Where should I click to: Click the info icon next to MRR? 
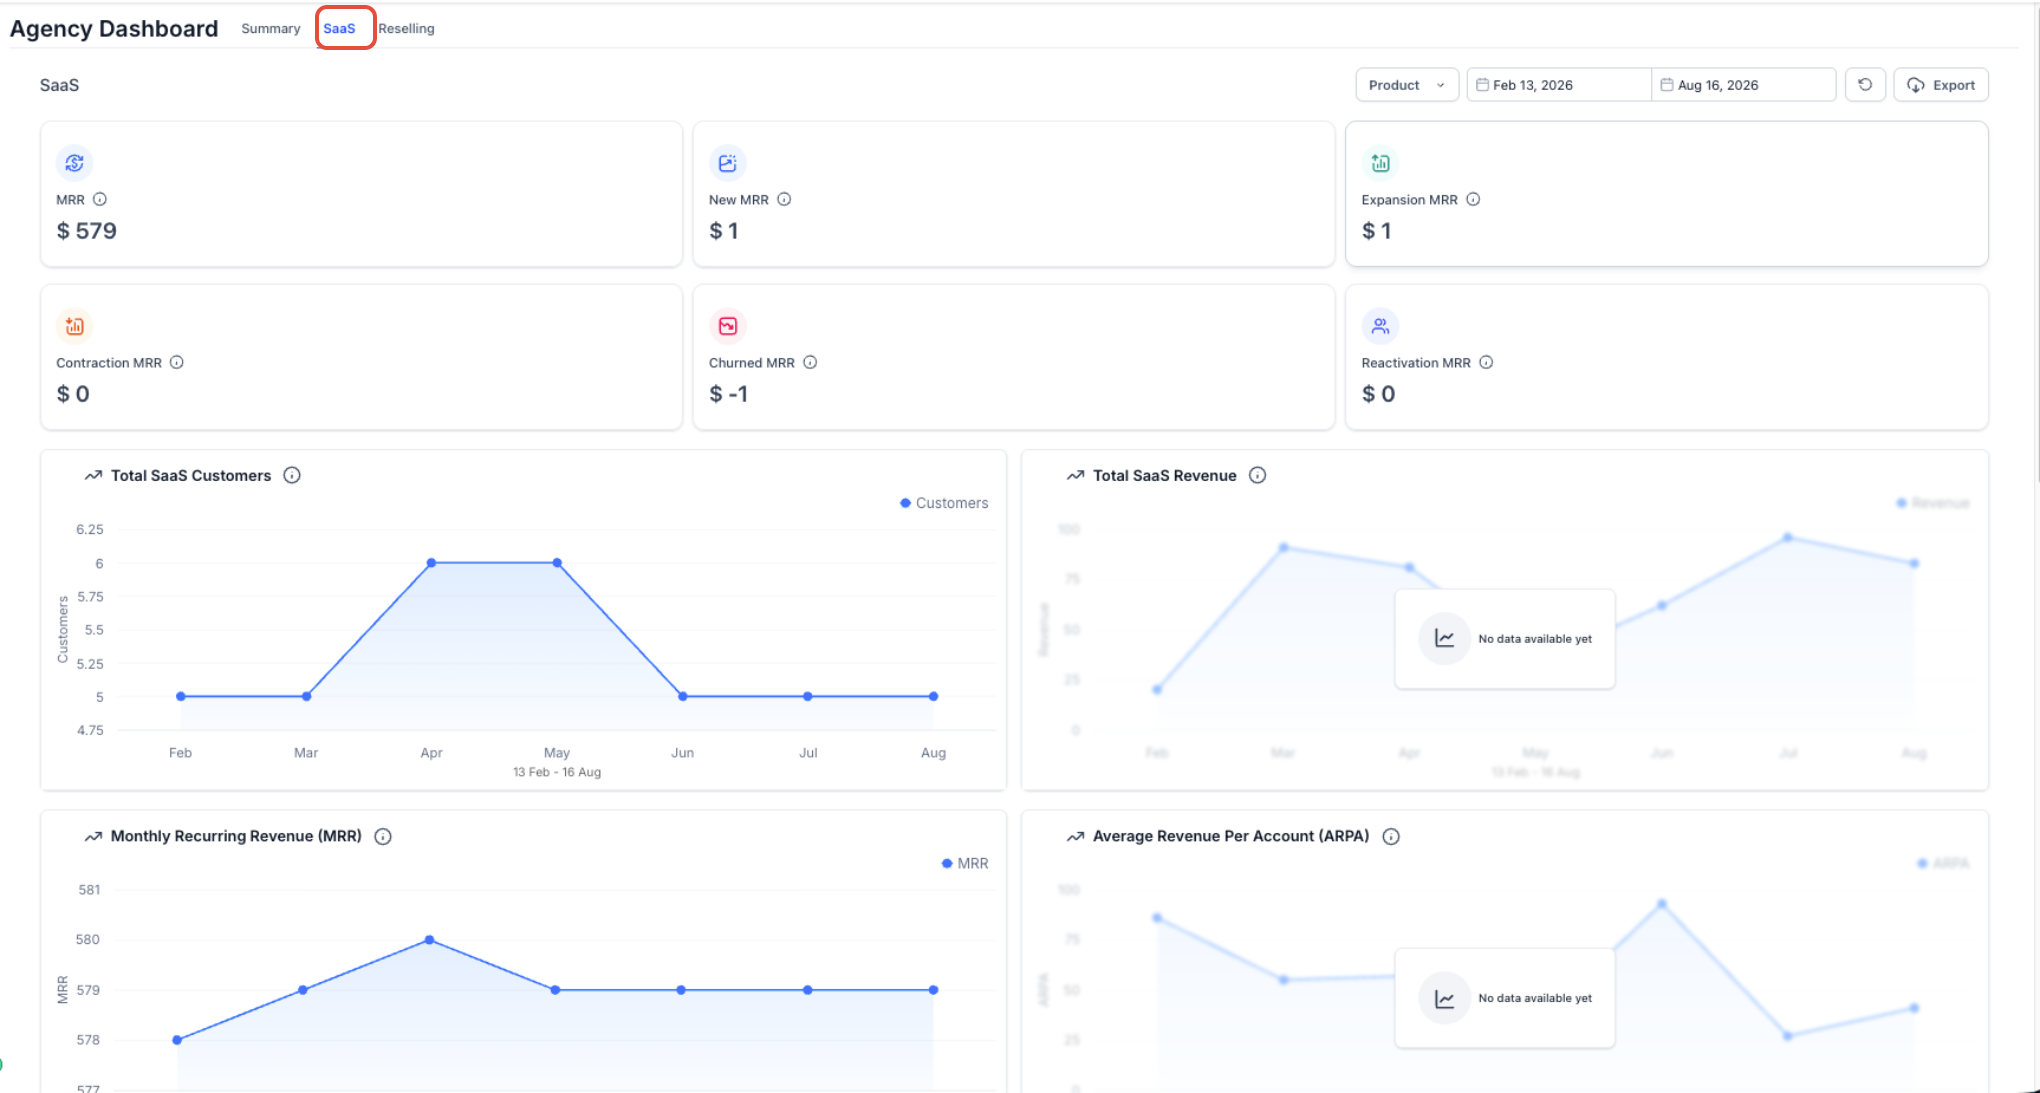pos(100,199)
